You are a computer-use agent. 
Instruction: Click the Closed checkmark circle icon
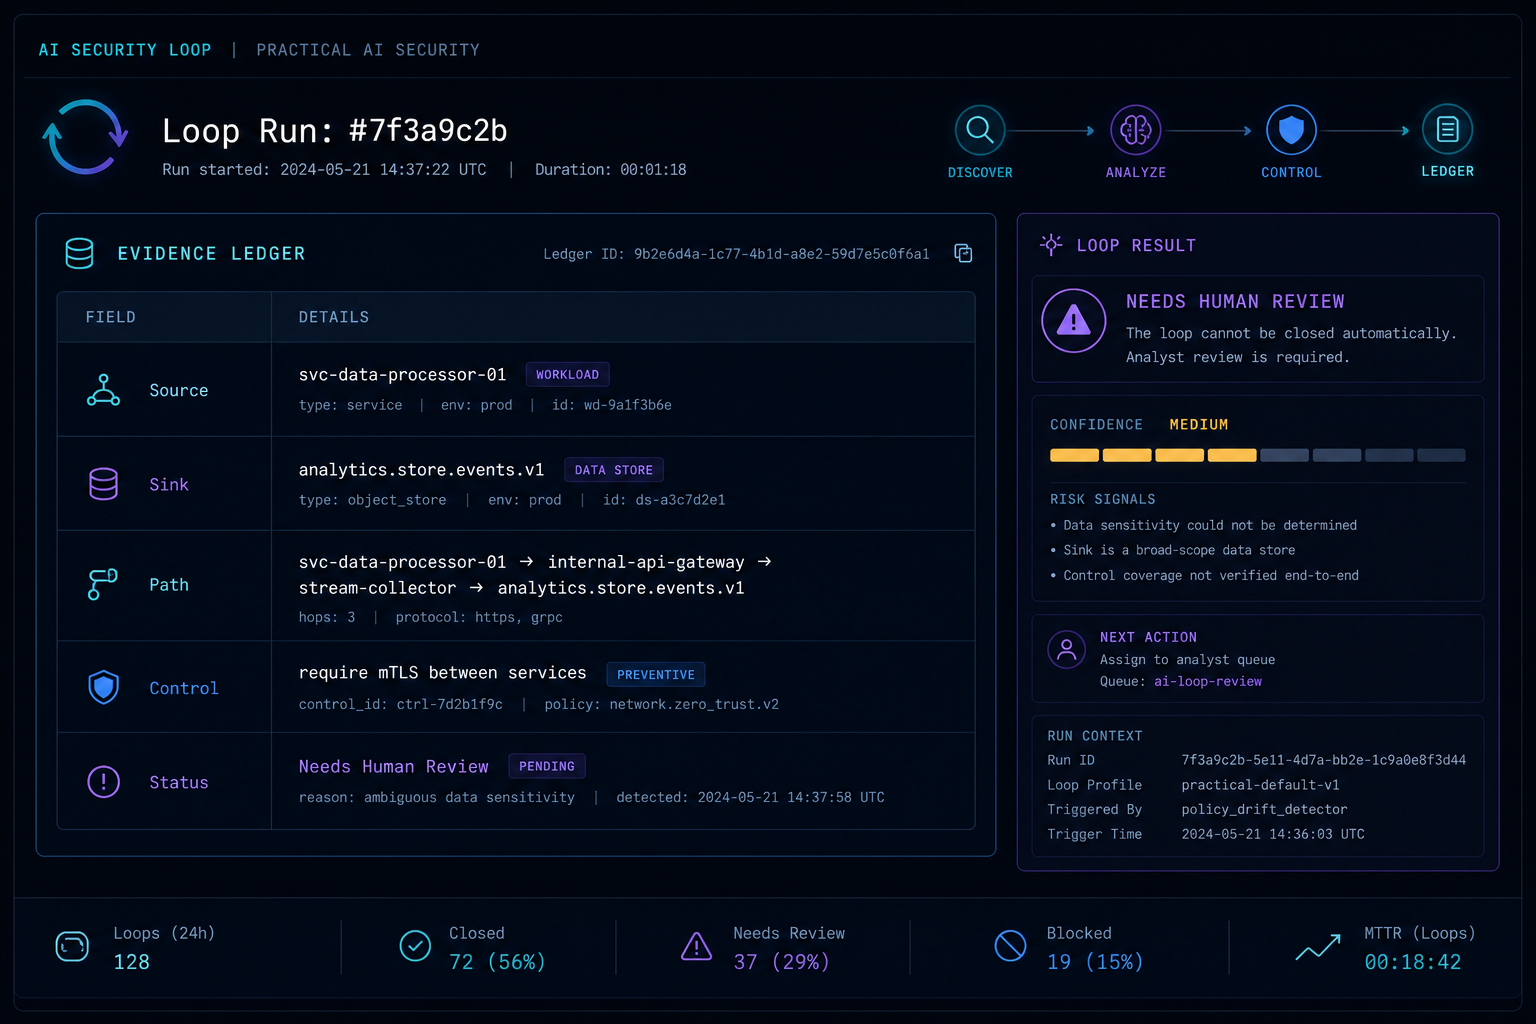(415, 945)
